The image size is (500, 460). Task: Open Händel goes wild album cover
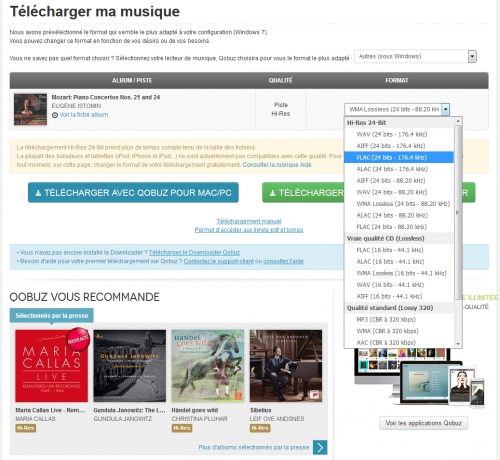point(208,366)
